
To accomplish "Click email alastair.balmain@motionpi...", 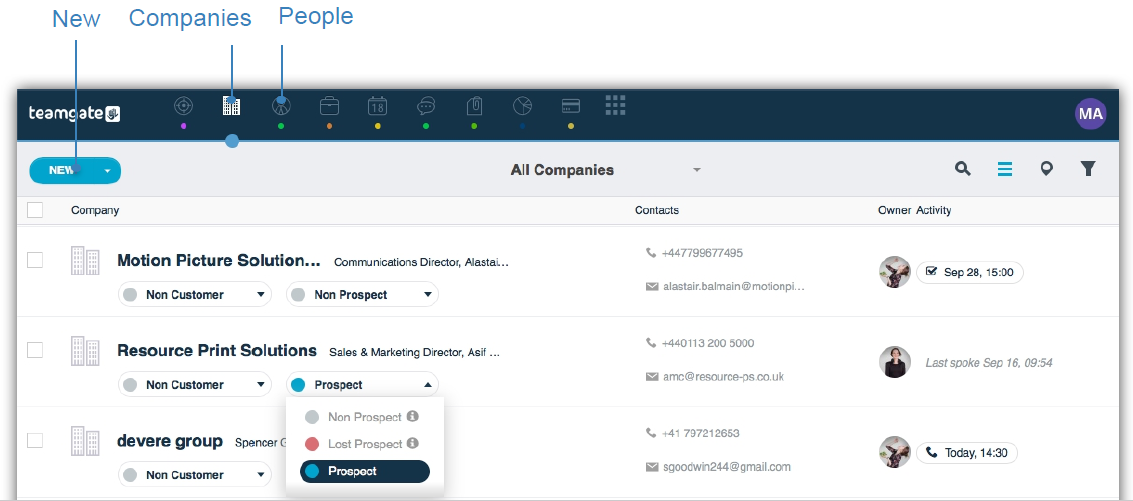I will click(x=733, y=286).
